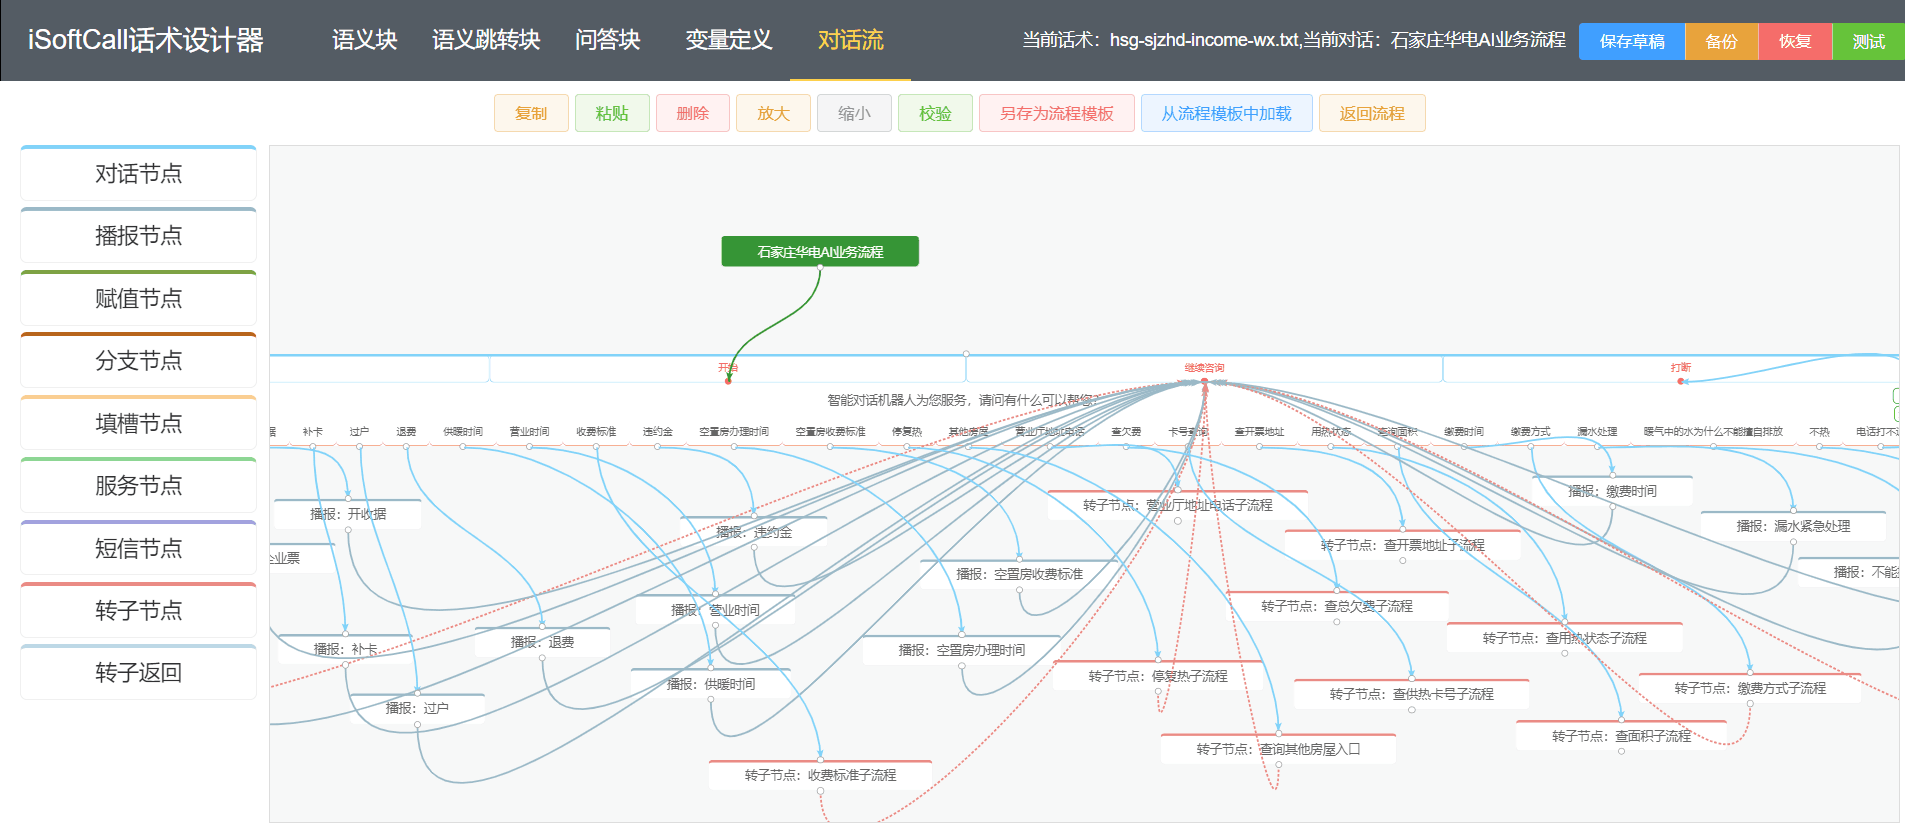Click the 漏水处理 branch label
1905x824 pixels.
coord(1597,432)
